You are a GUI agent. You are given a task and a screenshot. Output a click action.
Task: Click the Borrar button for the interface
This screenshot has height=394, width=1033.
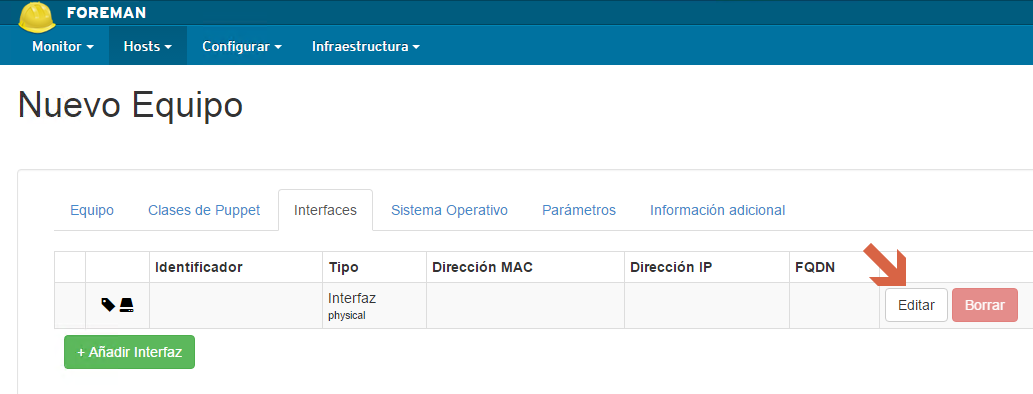(985, 305)
